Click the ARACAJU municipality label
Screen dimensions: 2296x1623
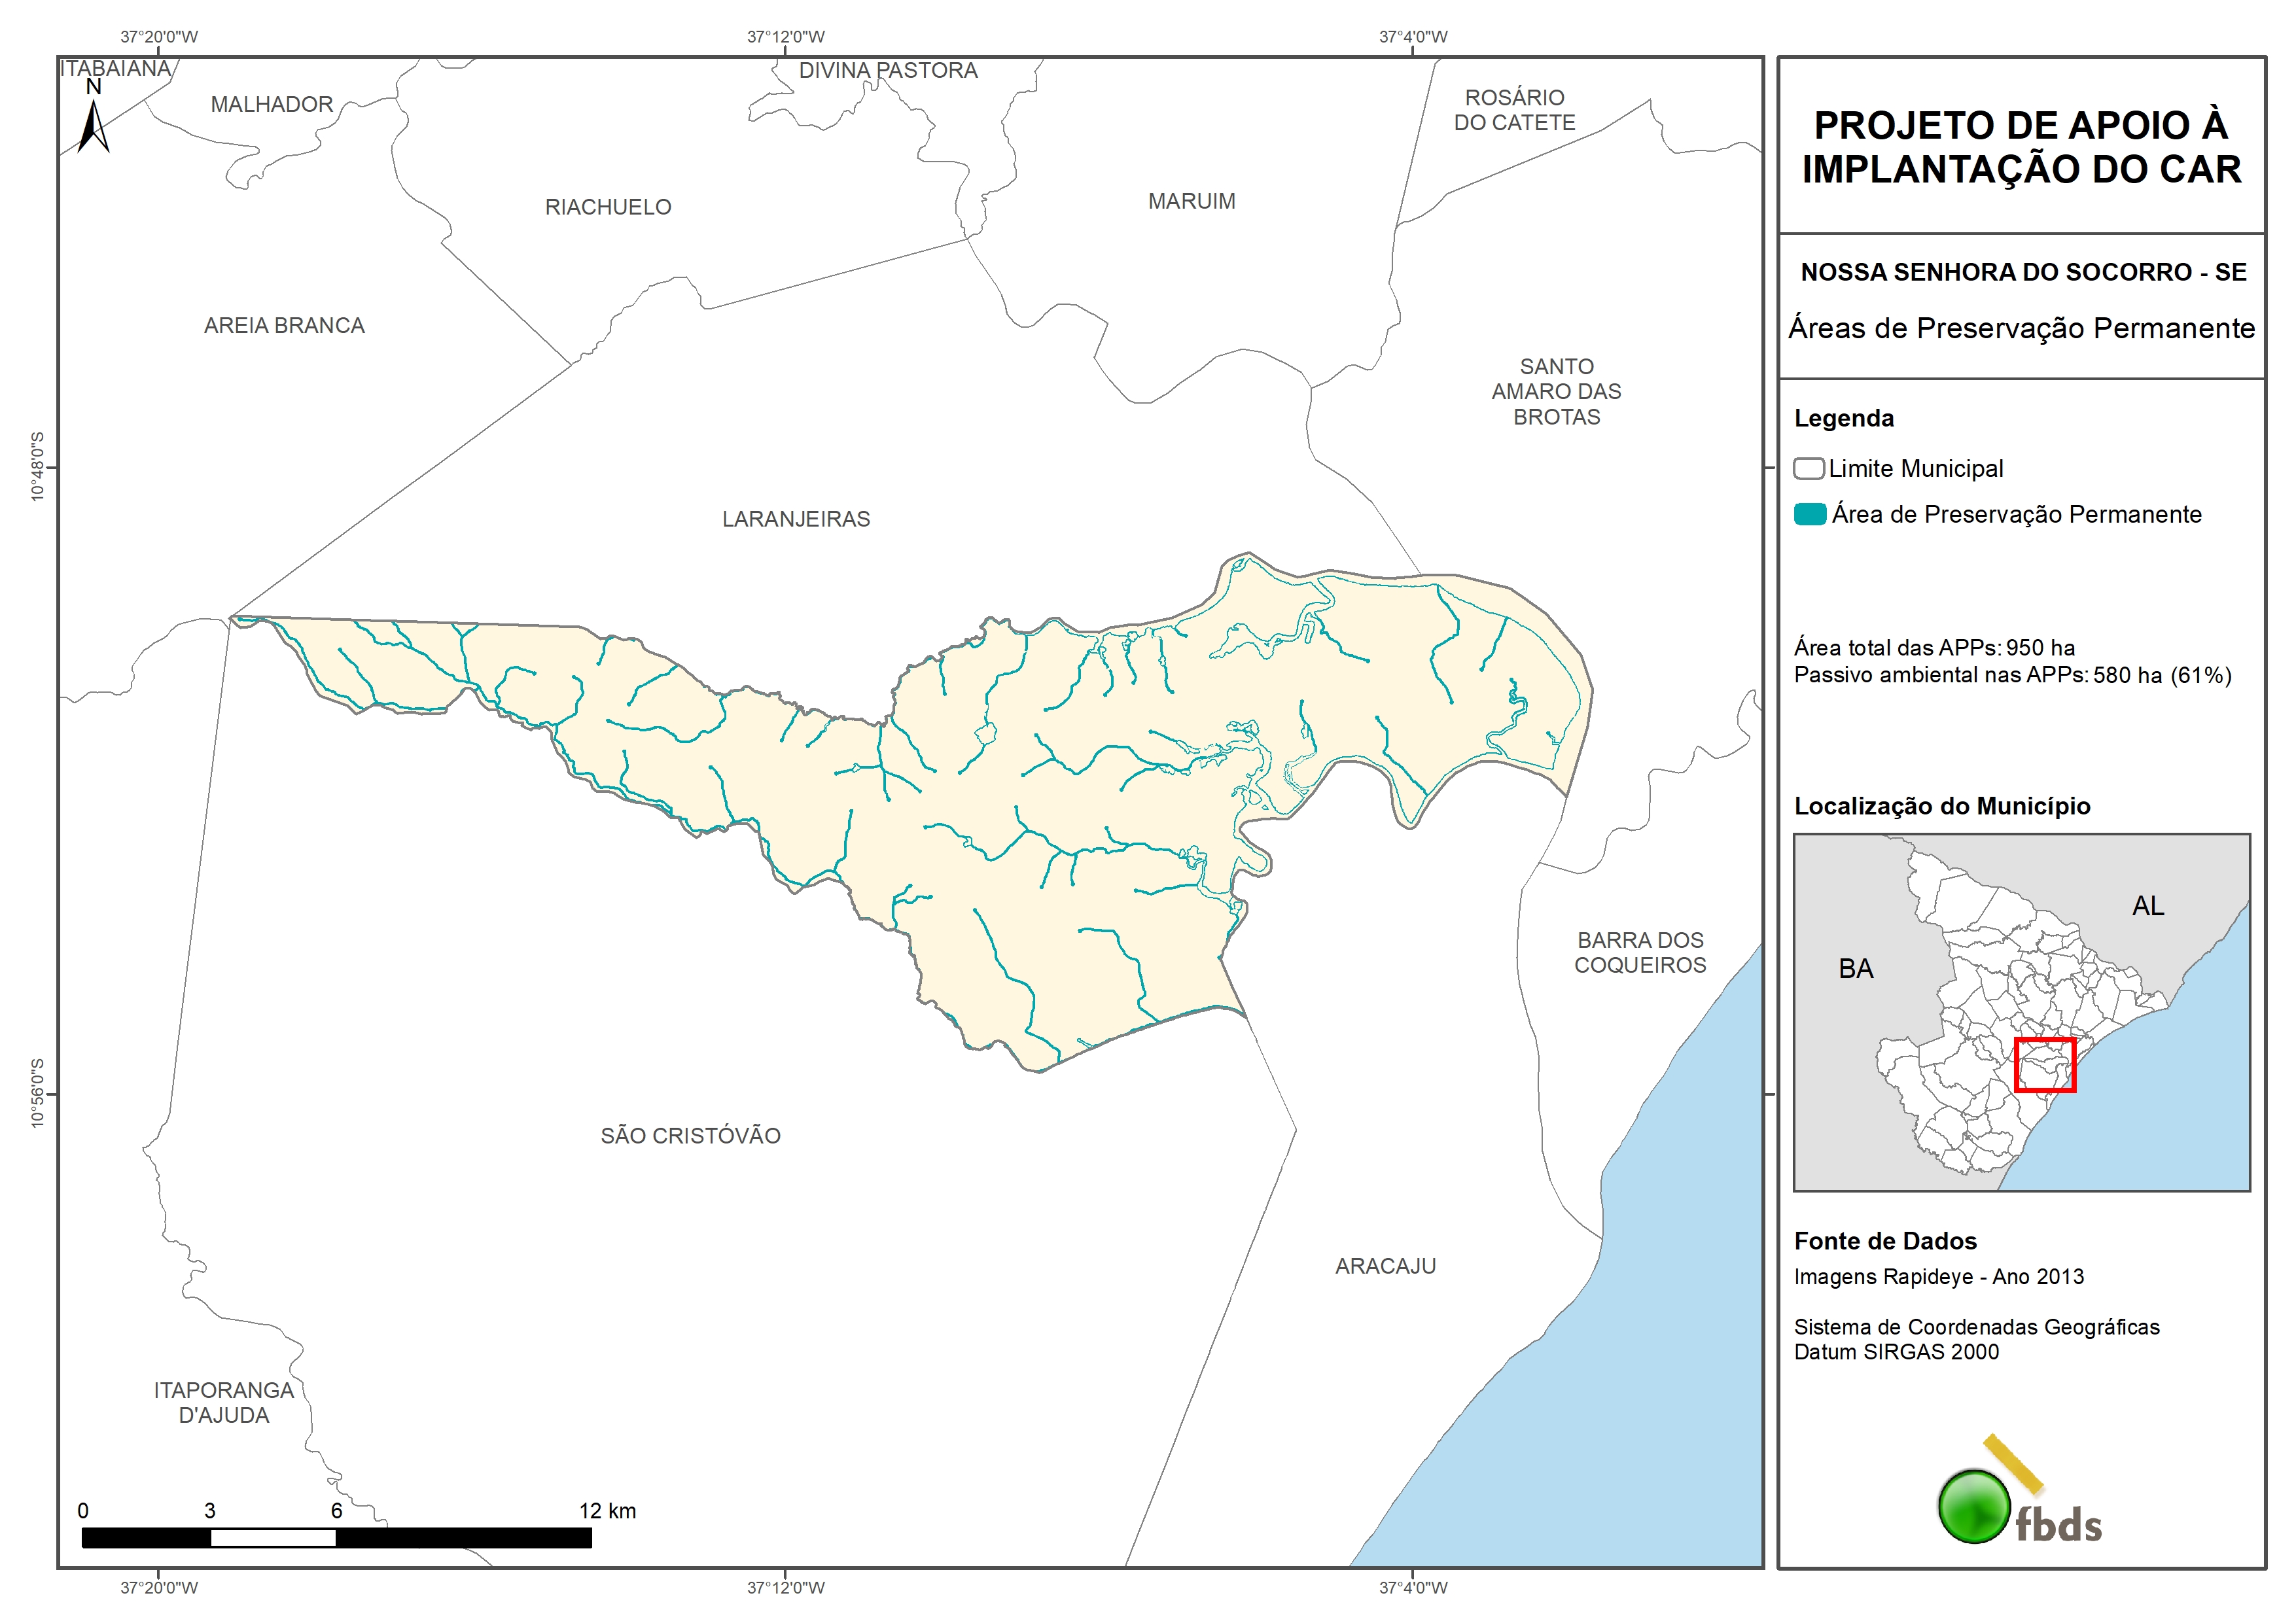pyautogui.click(x=1385, y=1266)
